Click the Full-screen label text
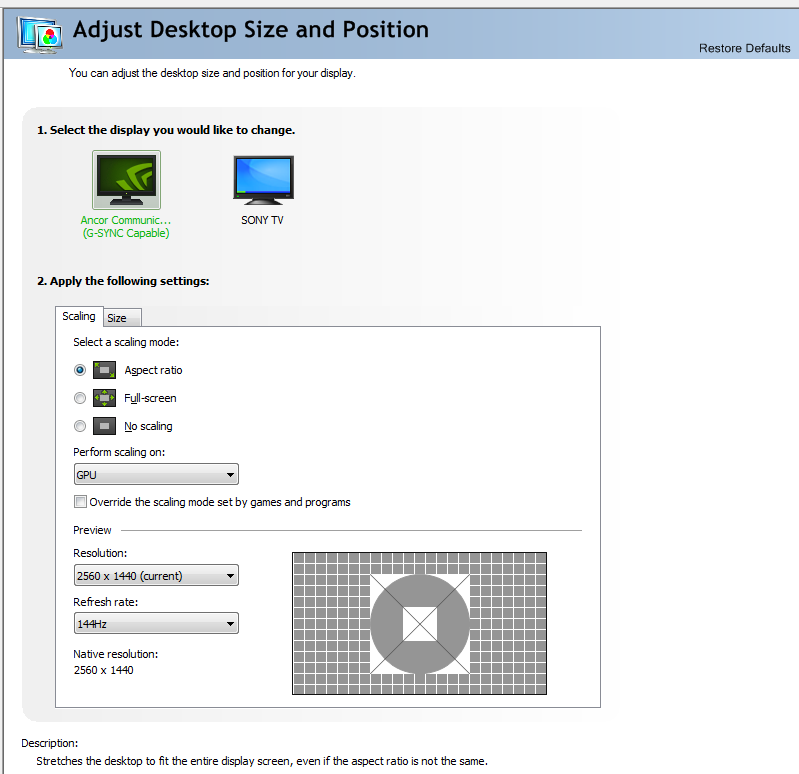799x774 pixels. point(150,398)
